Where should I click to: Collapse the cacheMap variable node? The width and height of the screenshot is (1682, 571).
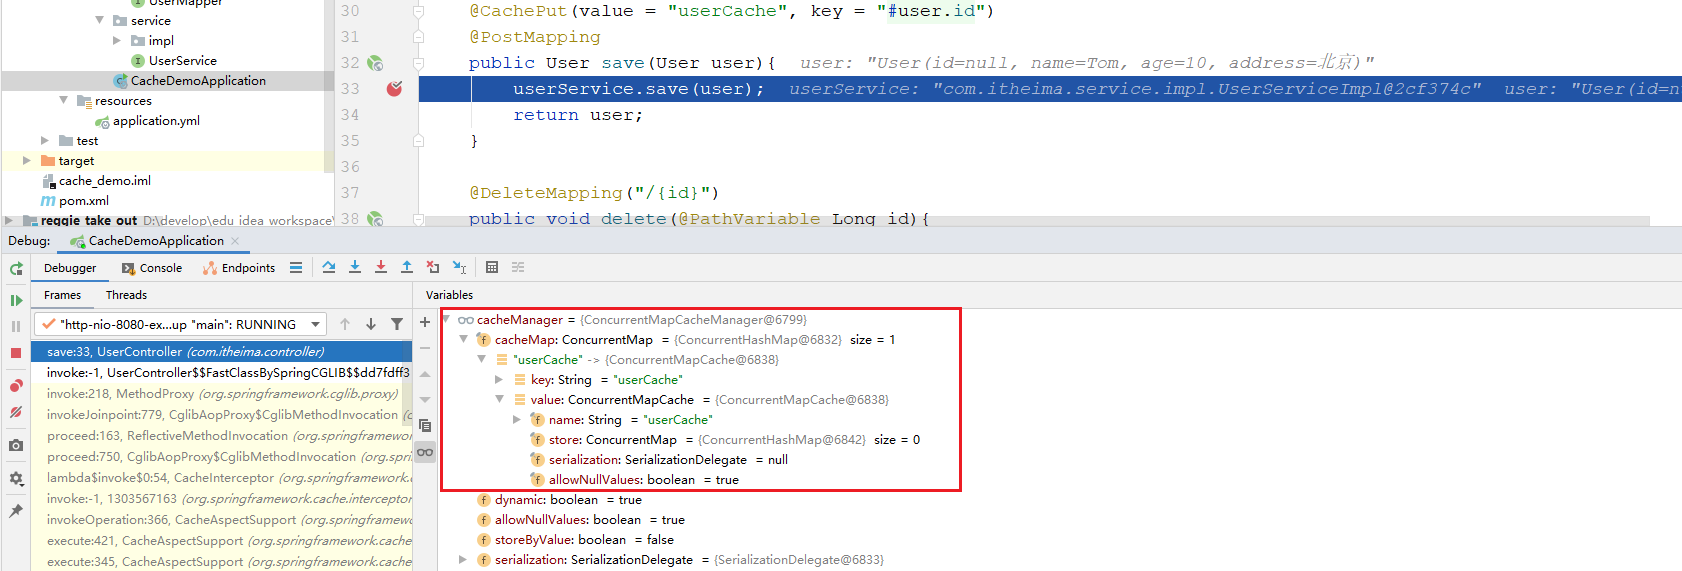(x=464, y=340)
